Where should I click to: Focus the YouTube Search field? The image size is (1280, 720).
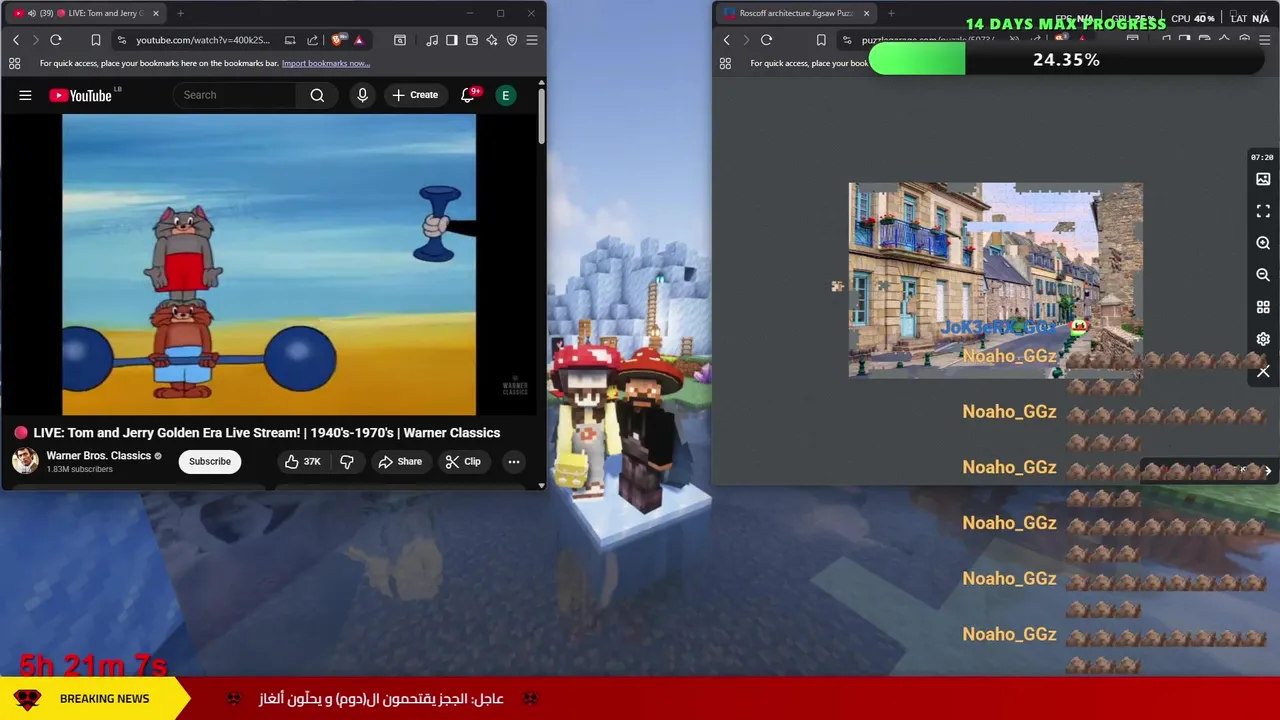235,95
